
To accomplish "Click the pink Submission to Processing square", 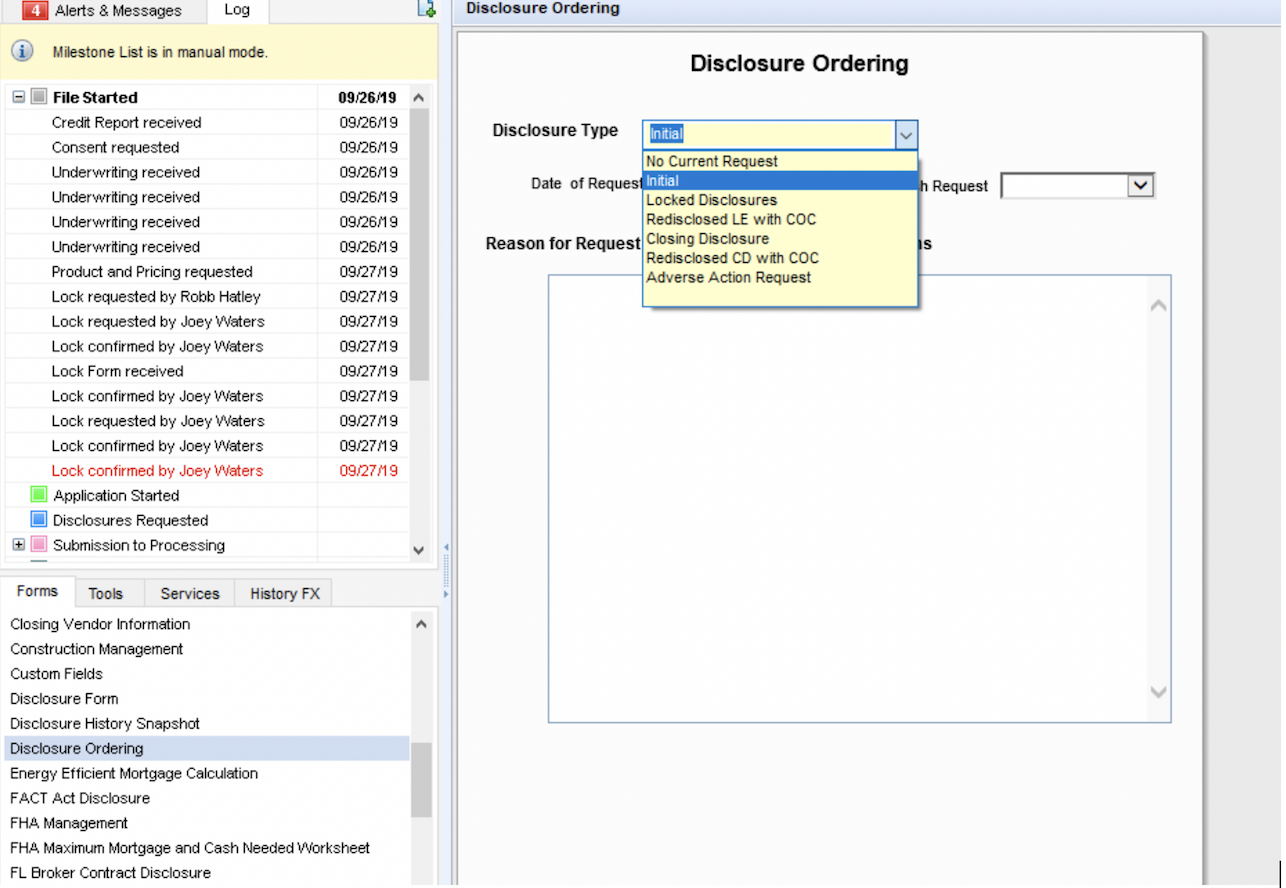I will click(x=39, y=545).
